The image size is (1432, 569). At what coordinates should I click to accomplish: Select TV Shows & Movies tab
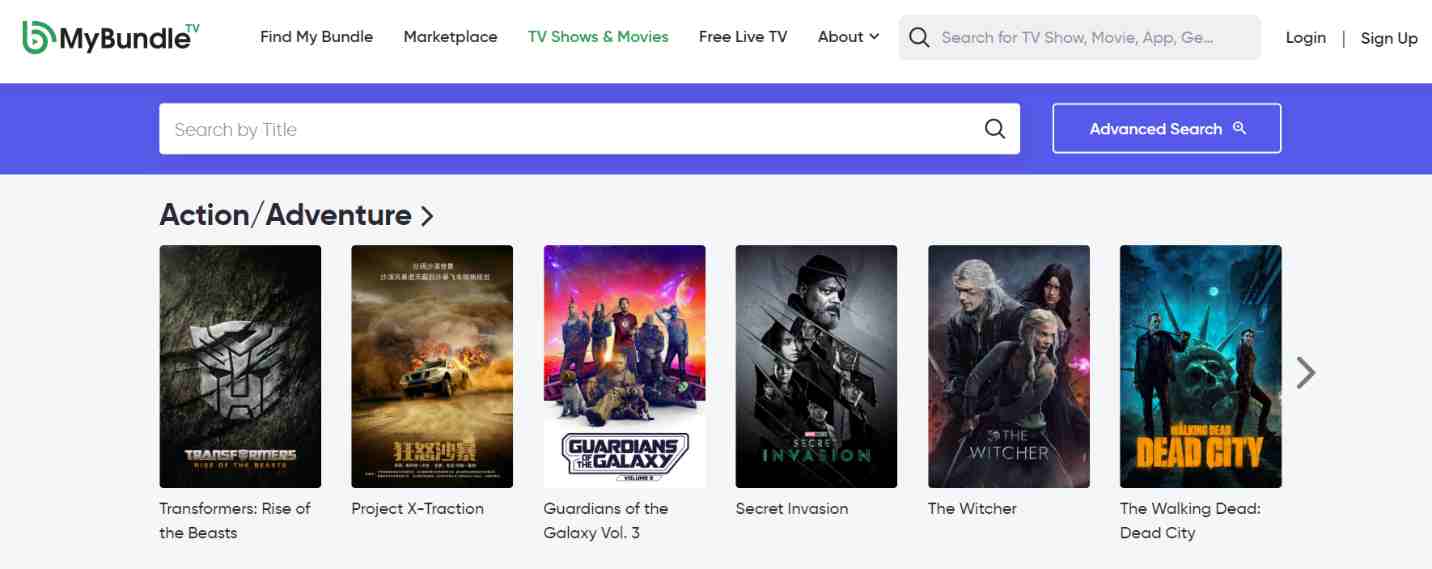(x=598, y=37)
